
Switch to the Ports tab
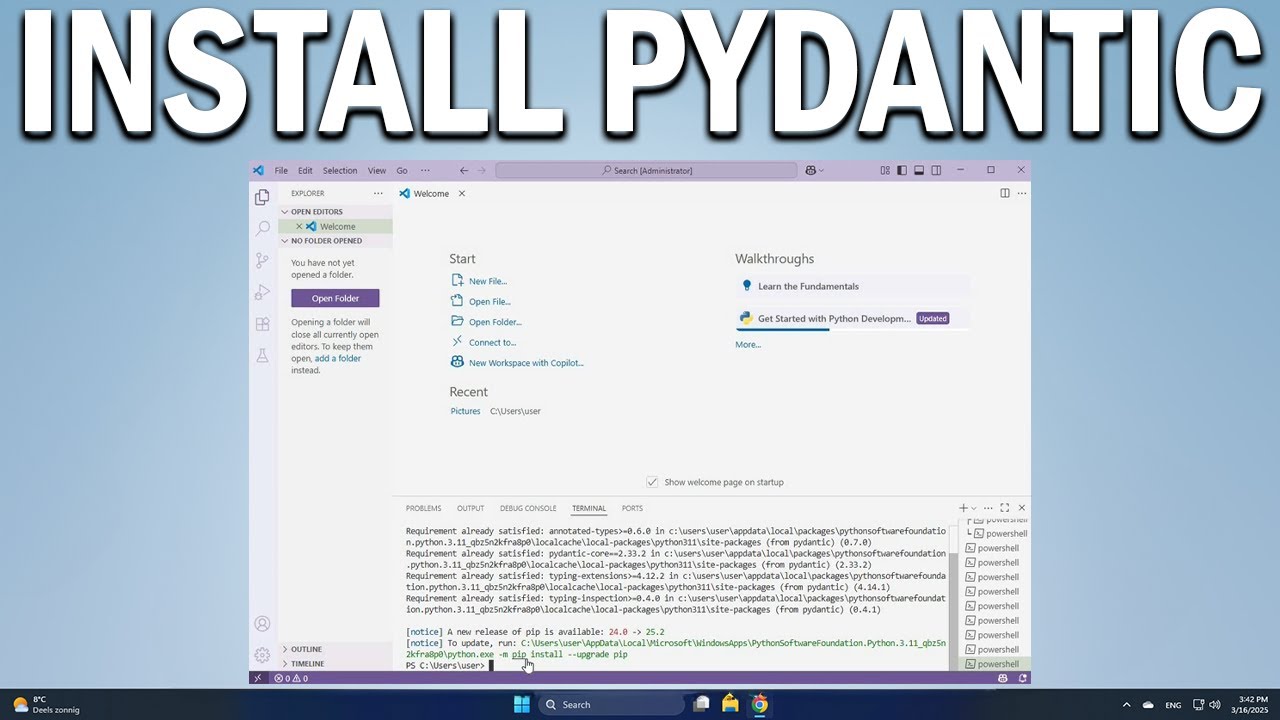coord(632,508)
